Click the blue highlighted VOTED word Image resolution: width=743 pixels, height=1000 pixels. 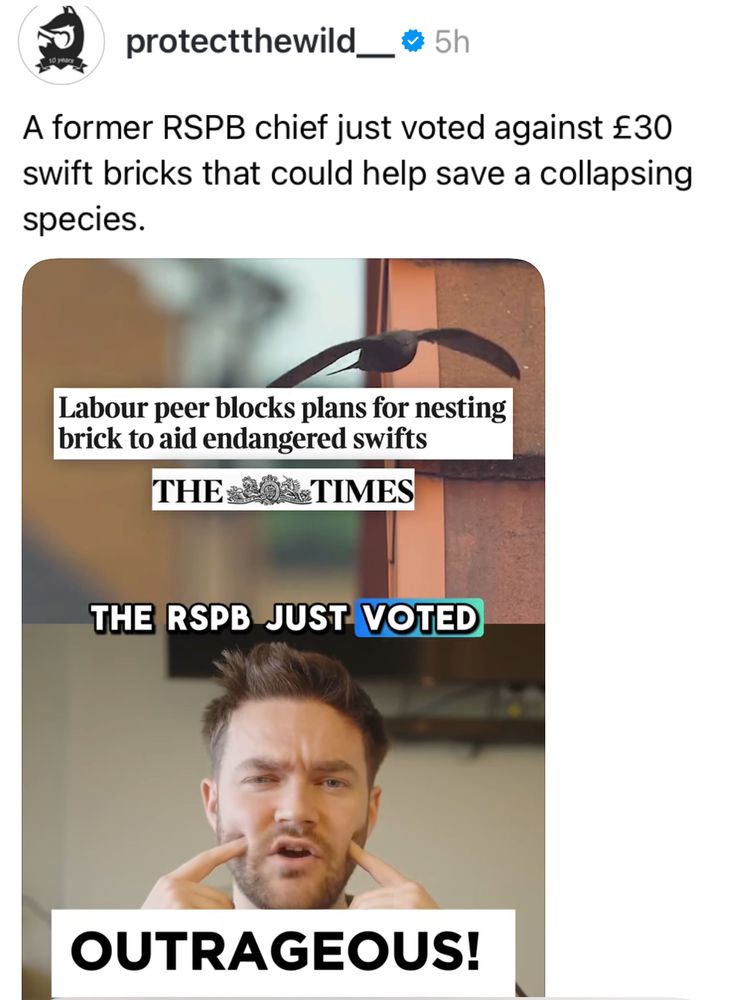pos(419,617)
